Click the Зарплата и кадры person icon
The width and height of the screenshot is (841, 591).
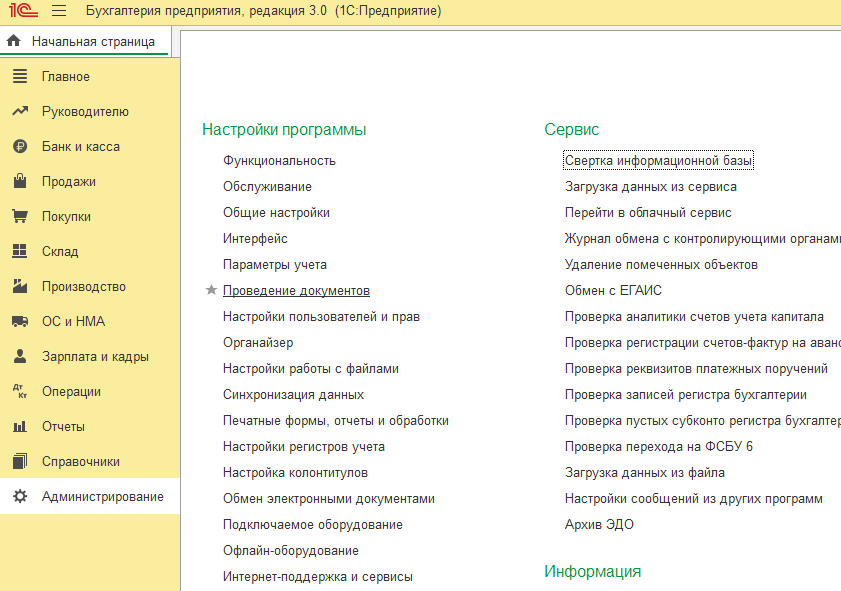pyautogui.click(x=20, y=356)
